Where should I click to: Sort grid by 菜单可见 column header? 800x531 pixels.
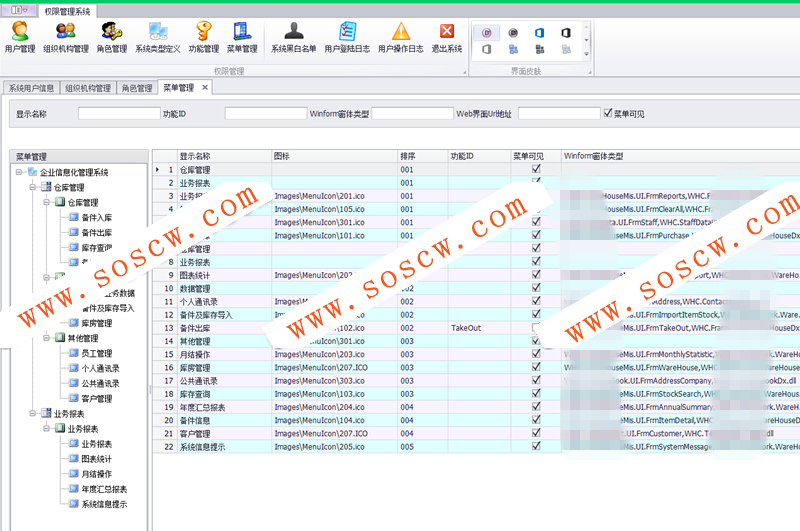coord(536,156)
